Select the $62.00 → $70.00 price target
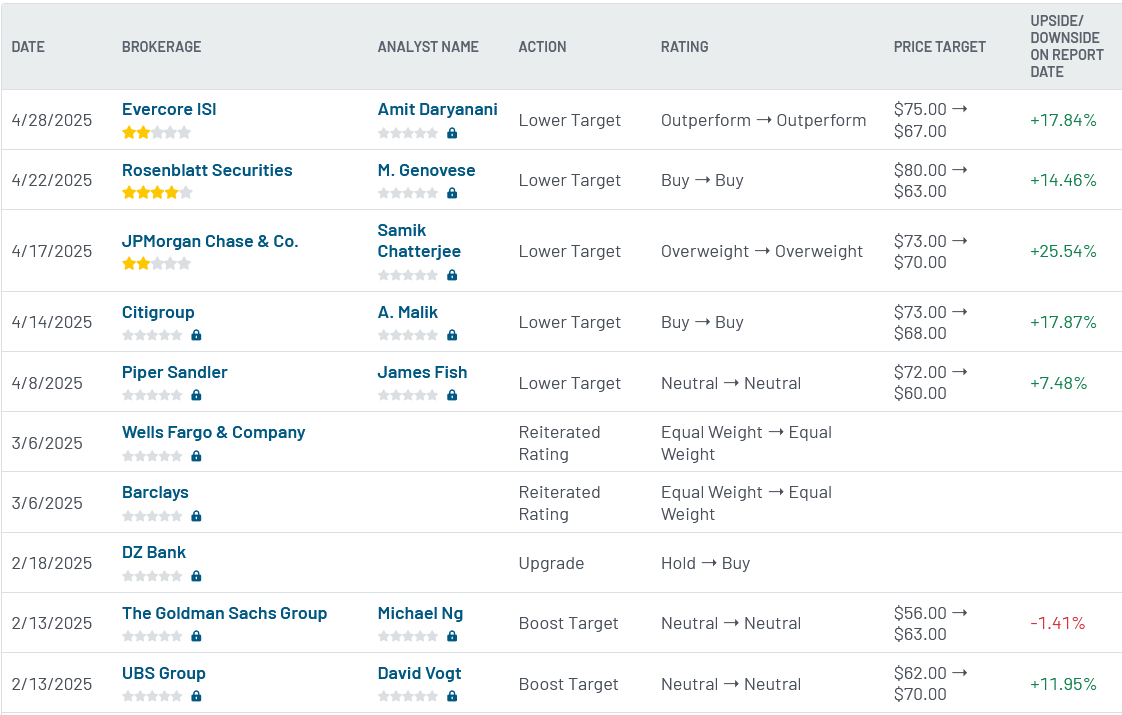 click(x=930, y=684)
